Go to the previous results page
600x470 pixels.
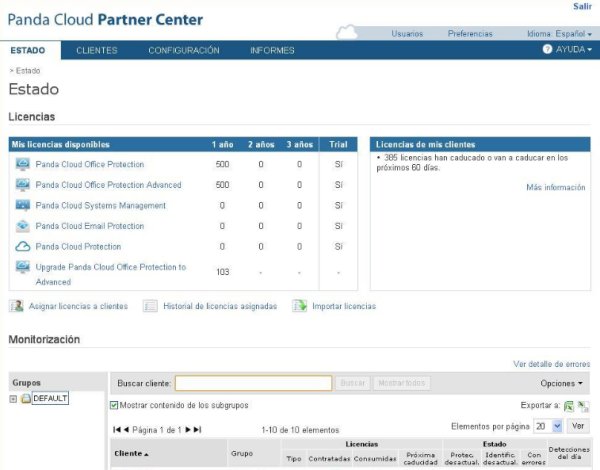coord(126,430)
